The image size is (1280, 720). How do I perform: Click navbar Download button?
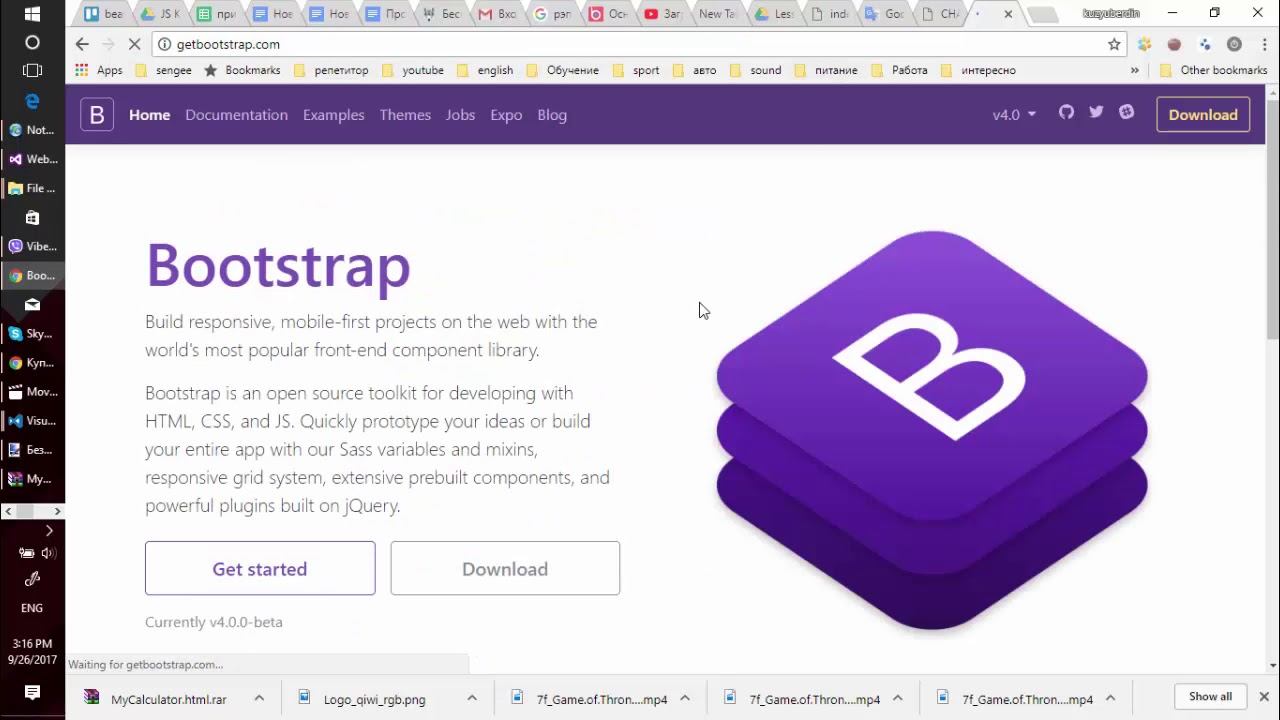coord(1203,115)
